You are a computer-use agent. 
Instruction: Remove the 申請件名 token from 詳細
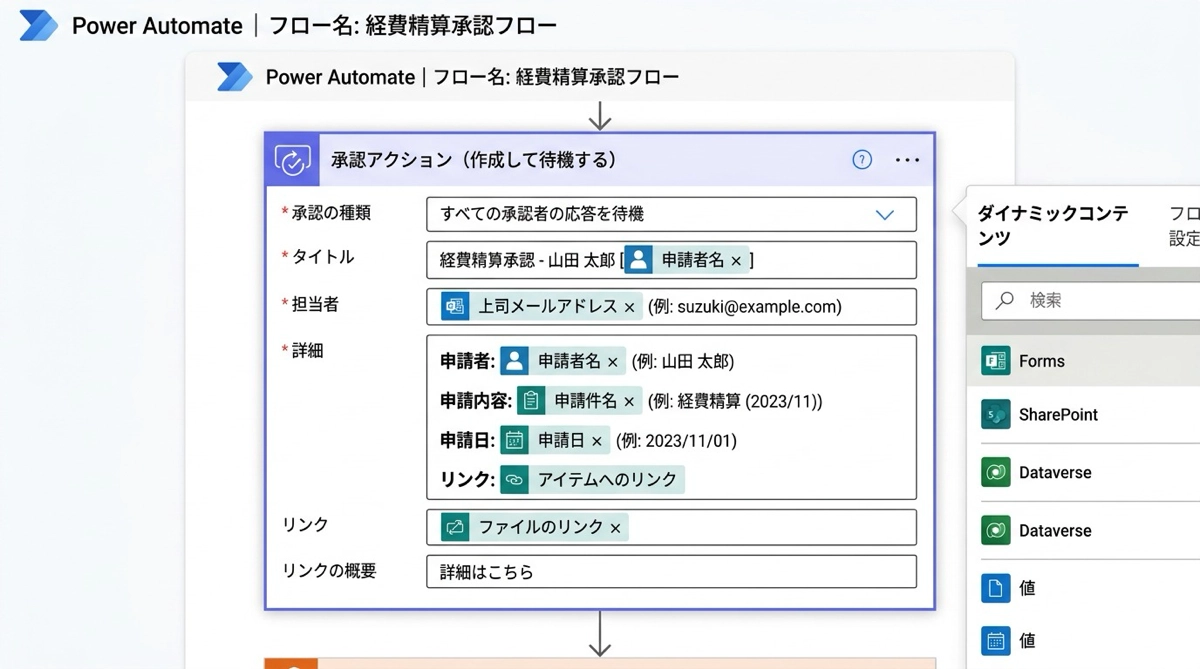point(629,402)
